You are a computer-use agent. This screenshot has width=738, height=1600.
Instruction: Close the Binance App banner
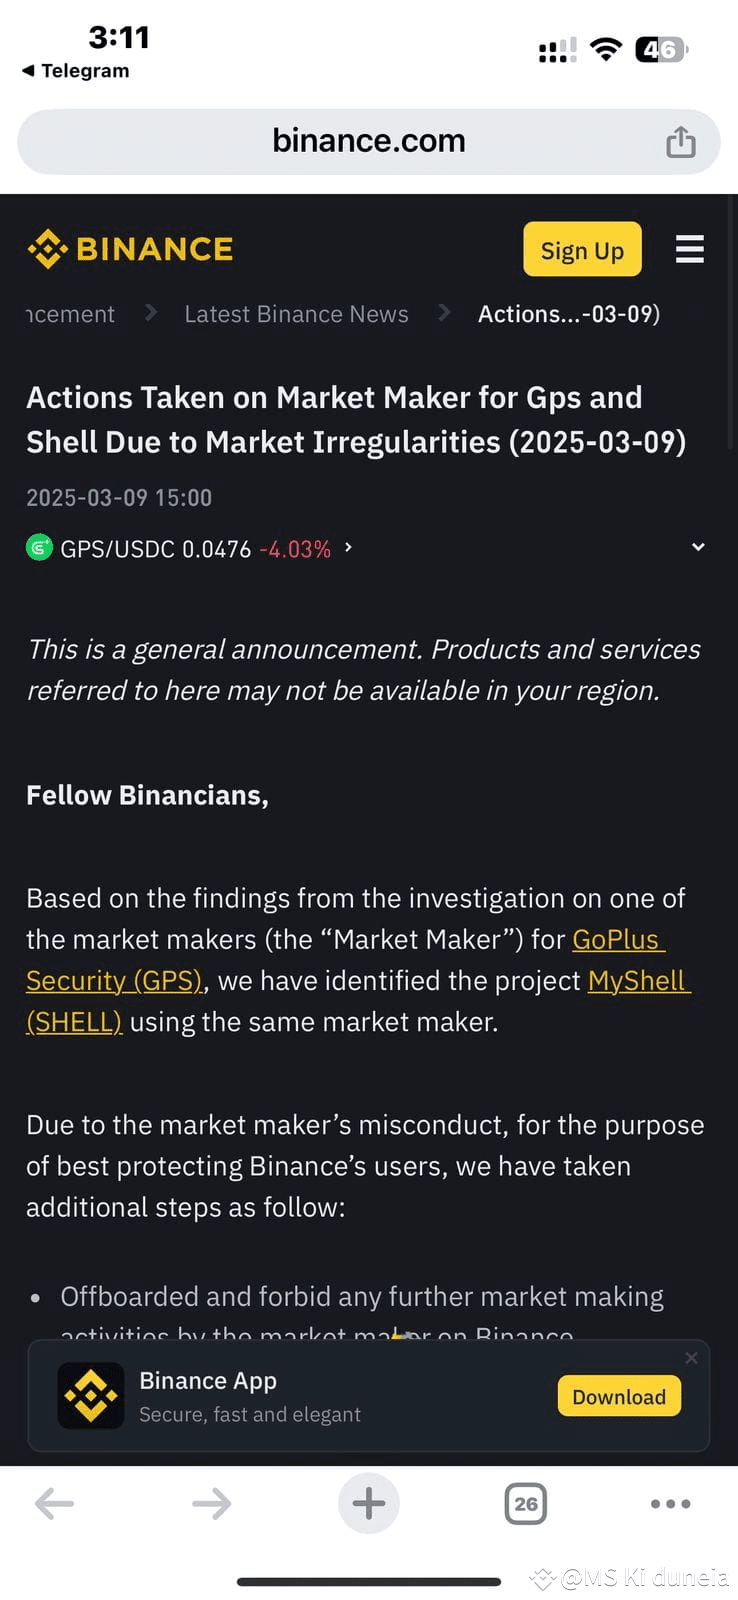[691, 1358]
